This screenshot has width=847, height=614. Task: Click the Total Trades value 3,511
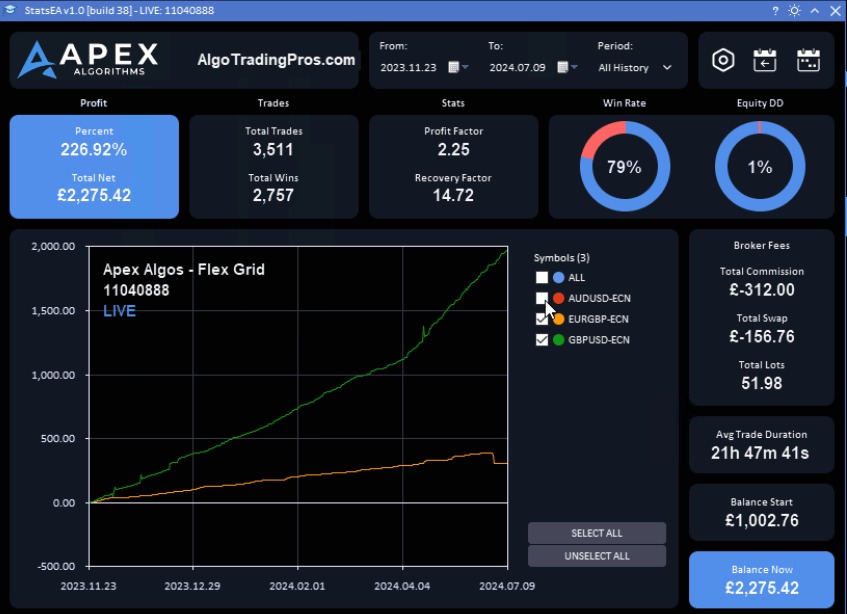273,150
